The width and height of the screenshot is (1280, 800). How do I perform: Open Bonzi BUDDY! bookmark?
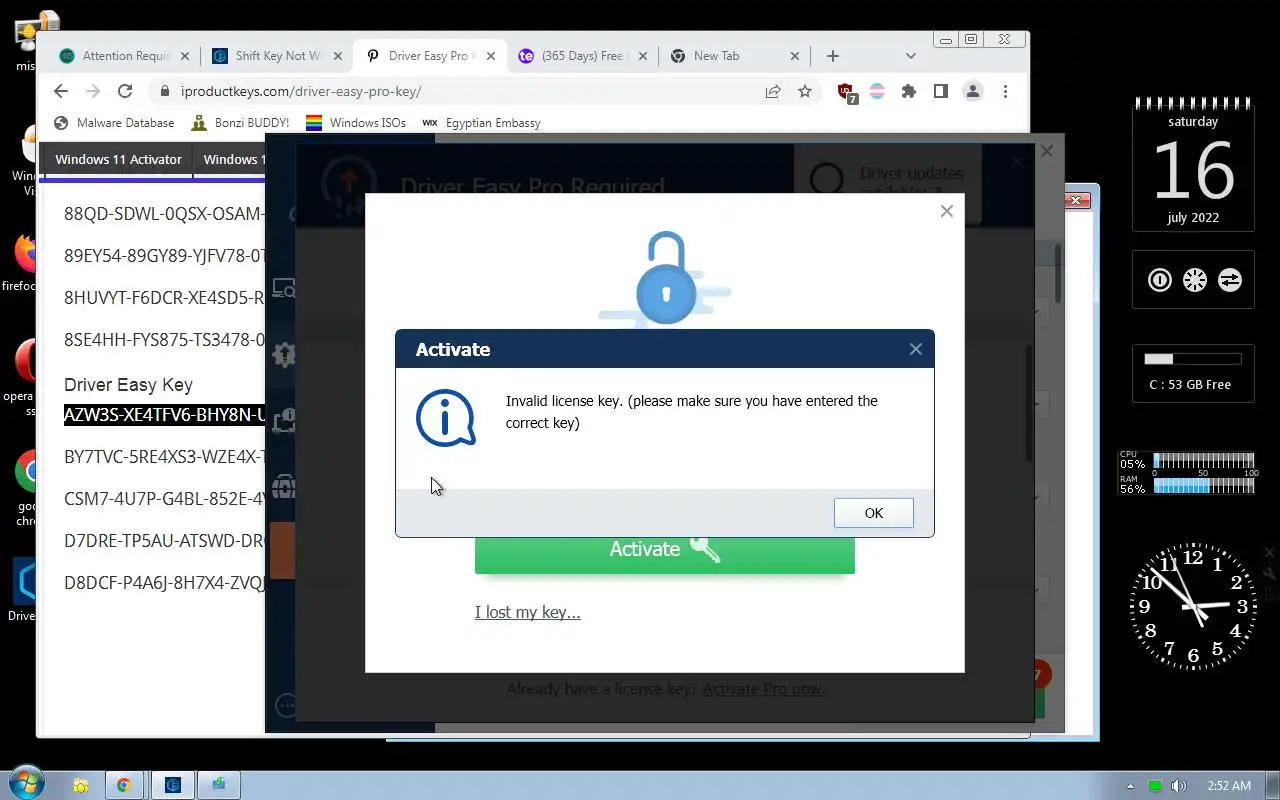click(x=240, y=123)
